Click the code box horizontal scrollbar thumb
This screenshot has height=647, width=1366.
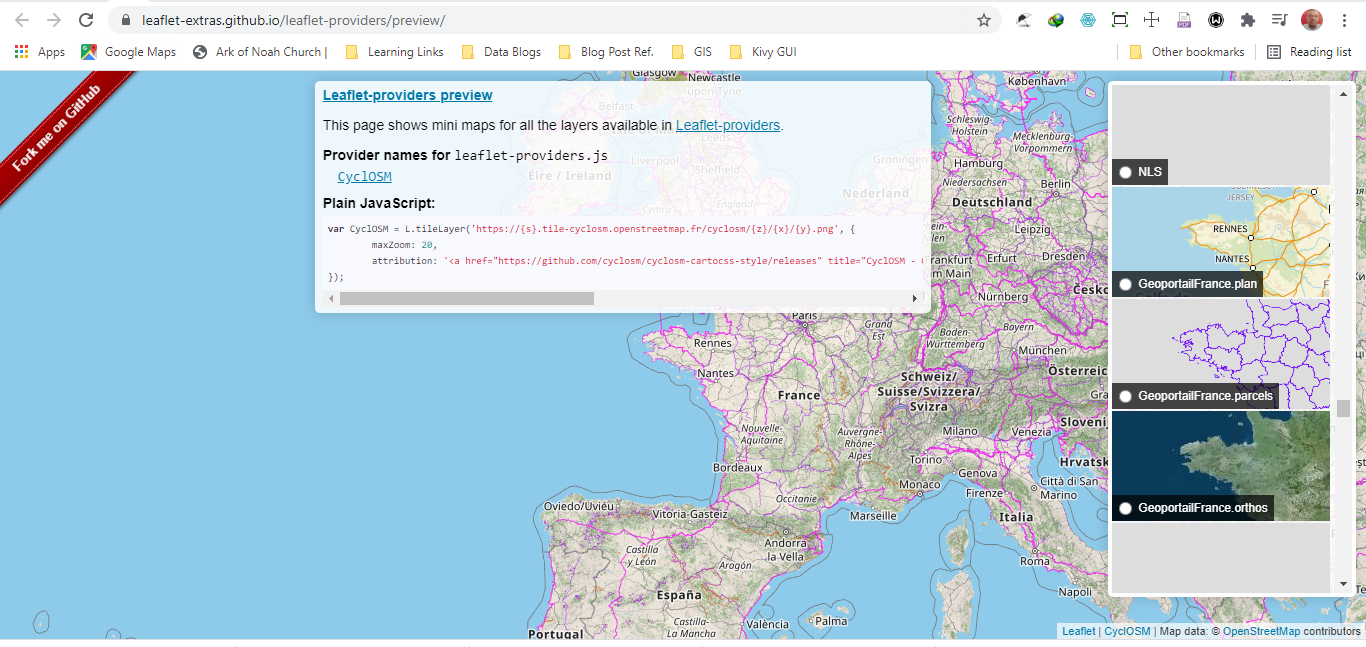[x=466, y=298]
